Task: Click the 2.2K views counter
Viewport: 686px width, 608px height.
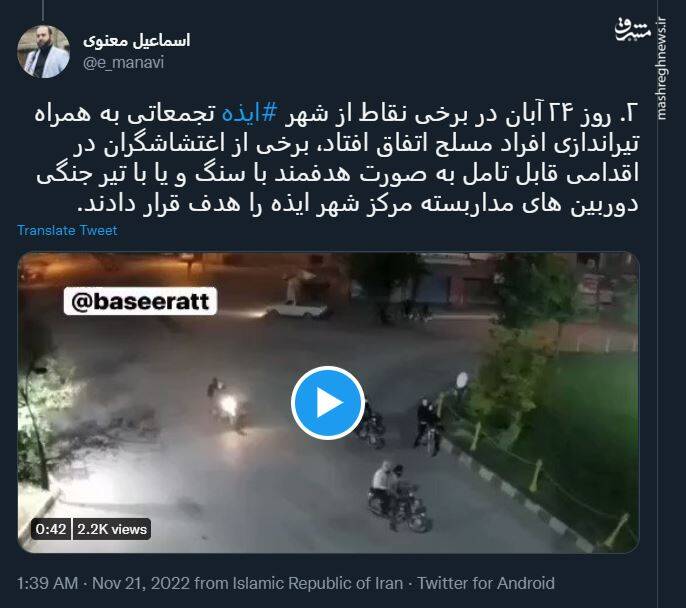Action: 112,529
